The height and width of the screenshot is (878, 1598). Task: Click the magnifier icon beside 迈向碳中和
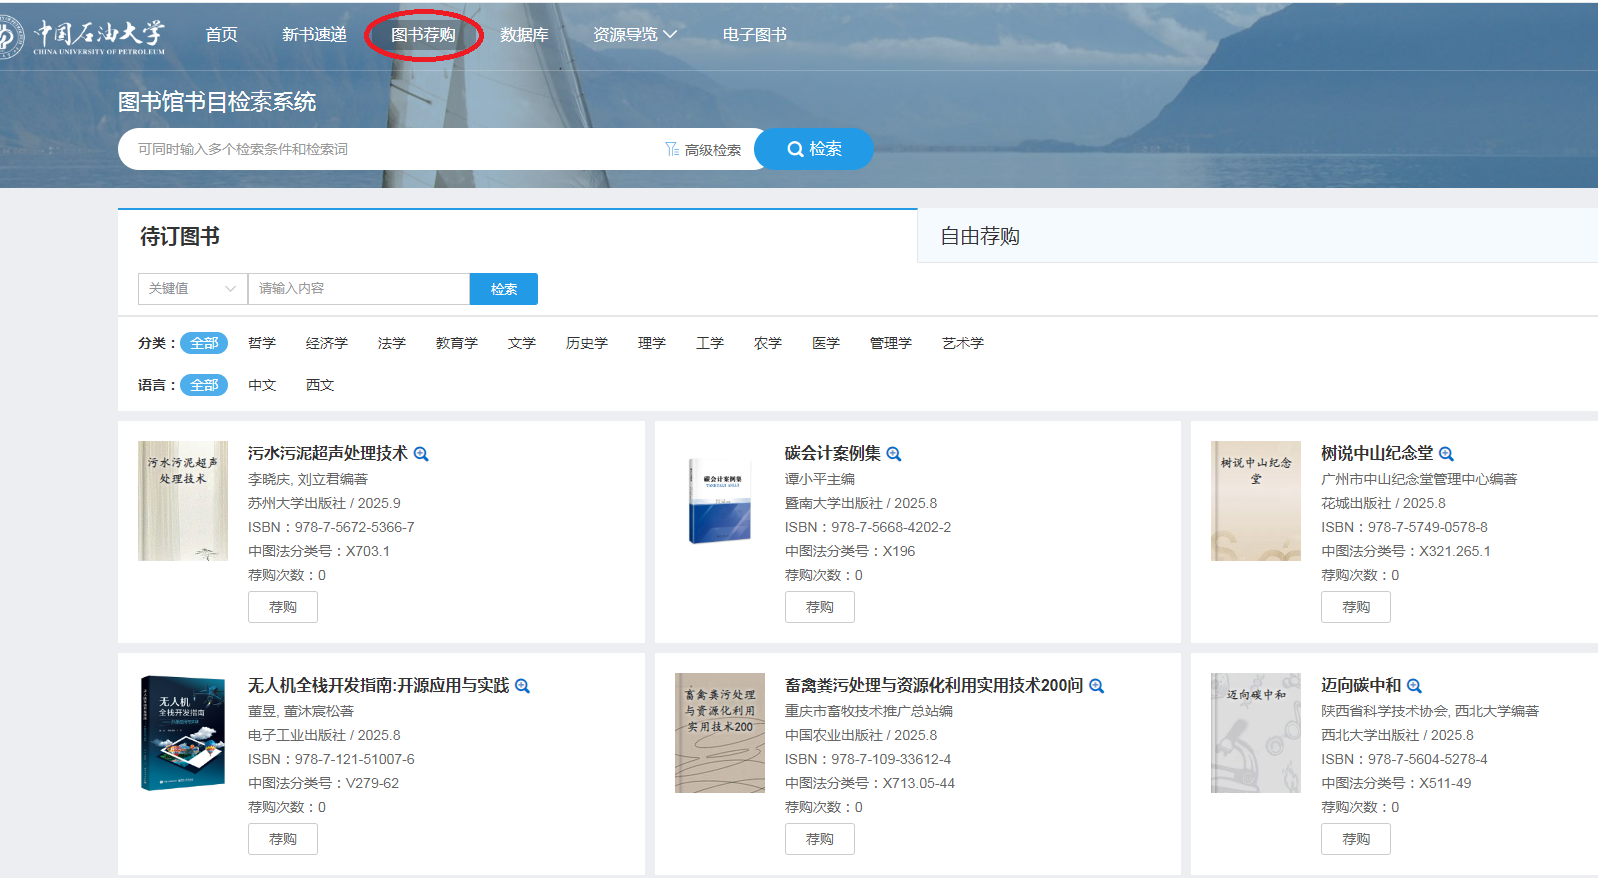pos(1414,686)
